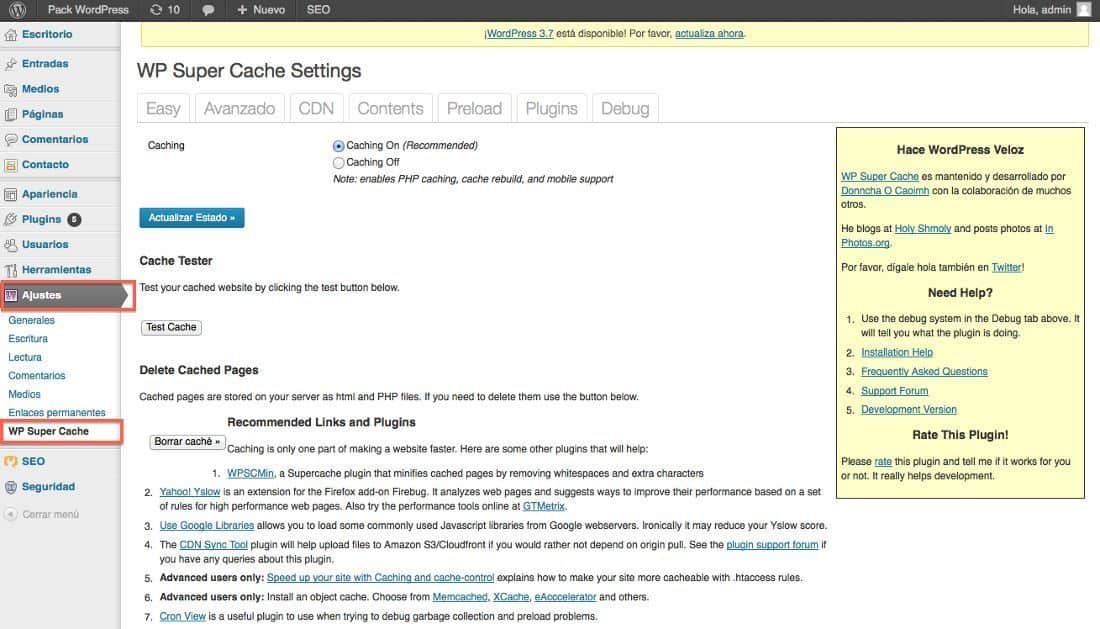The width and height of the screenshot is (1100, 629).
Task: Open the Debug tab
Action: point(625,109)
